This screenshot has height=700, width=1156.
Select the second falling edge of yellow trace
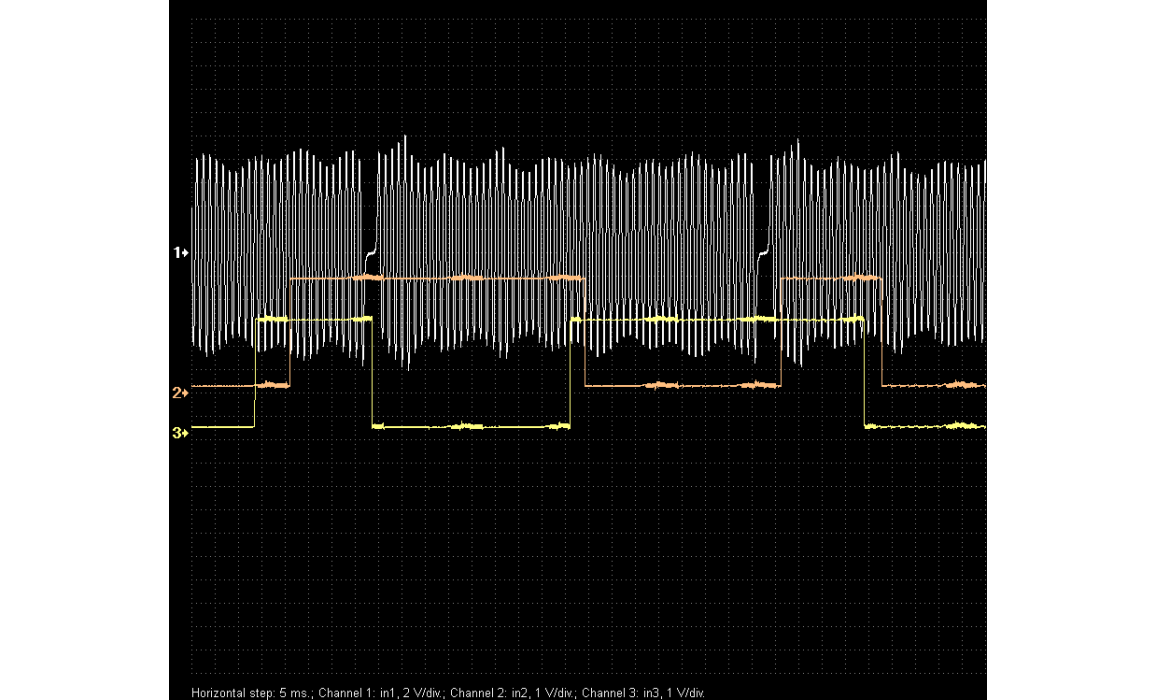[x=864, y=372]
